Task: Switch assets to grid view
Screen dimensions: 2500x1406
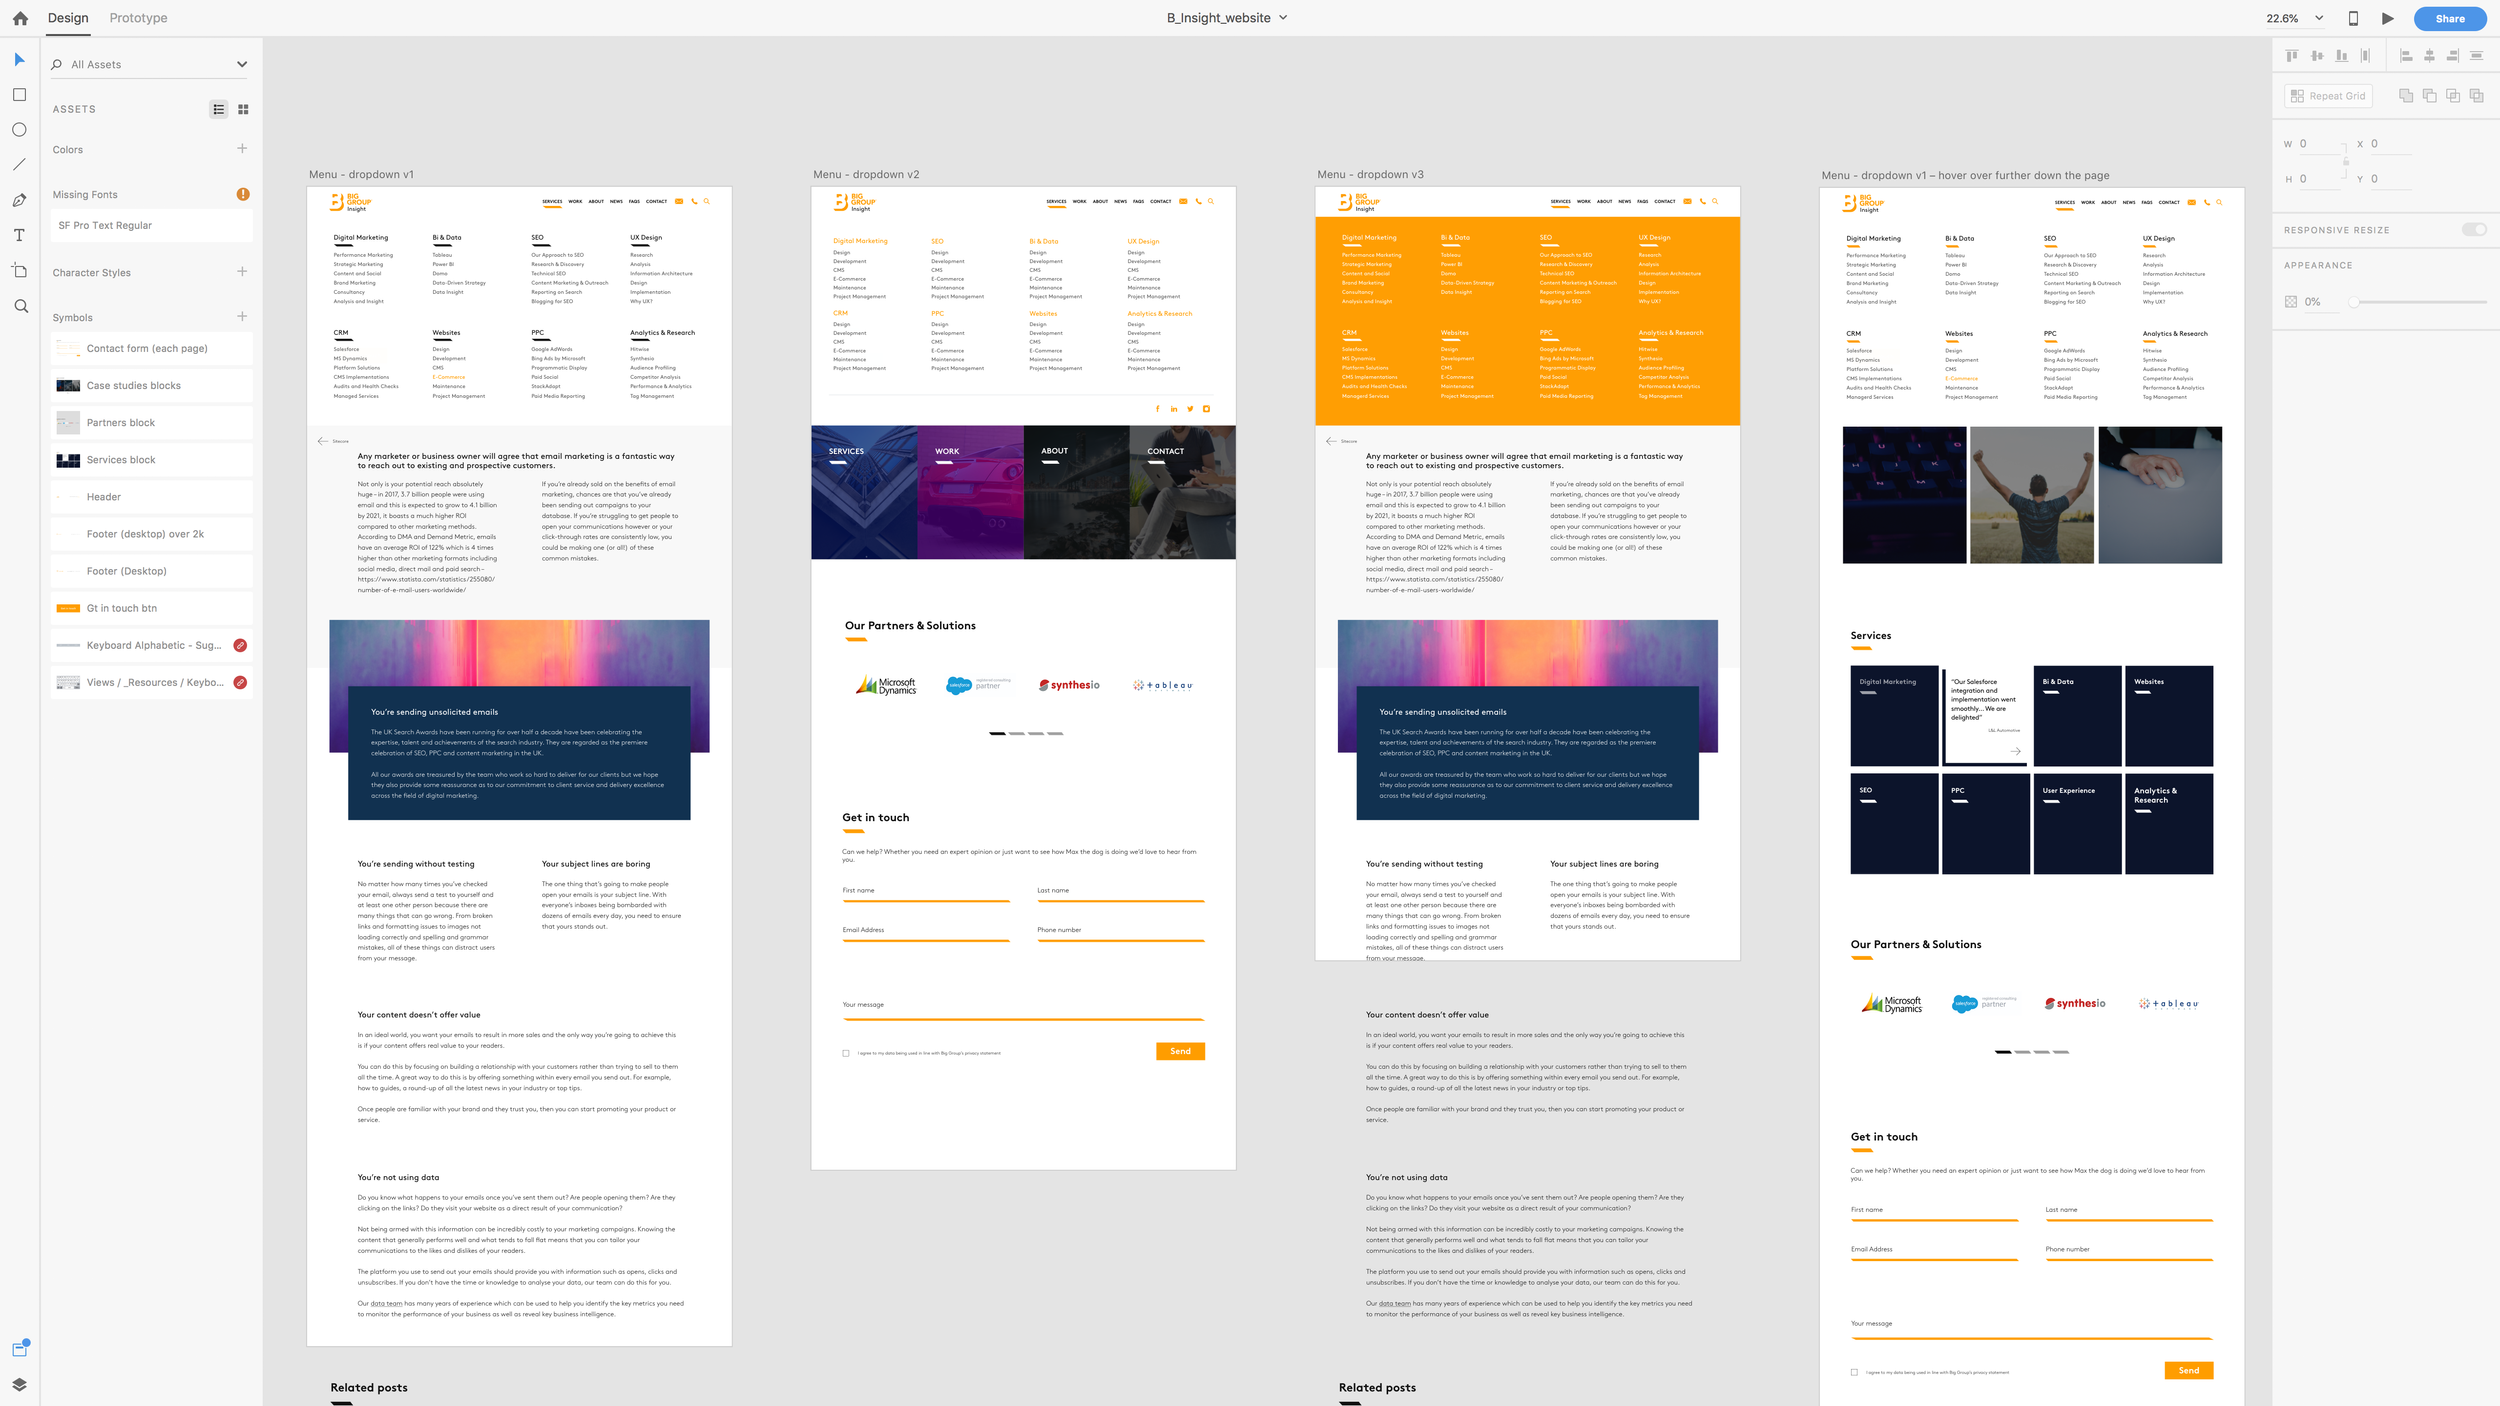Action: pos(243,109)
